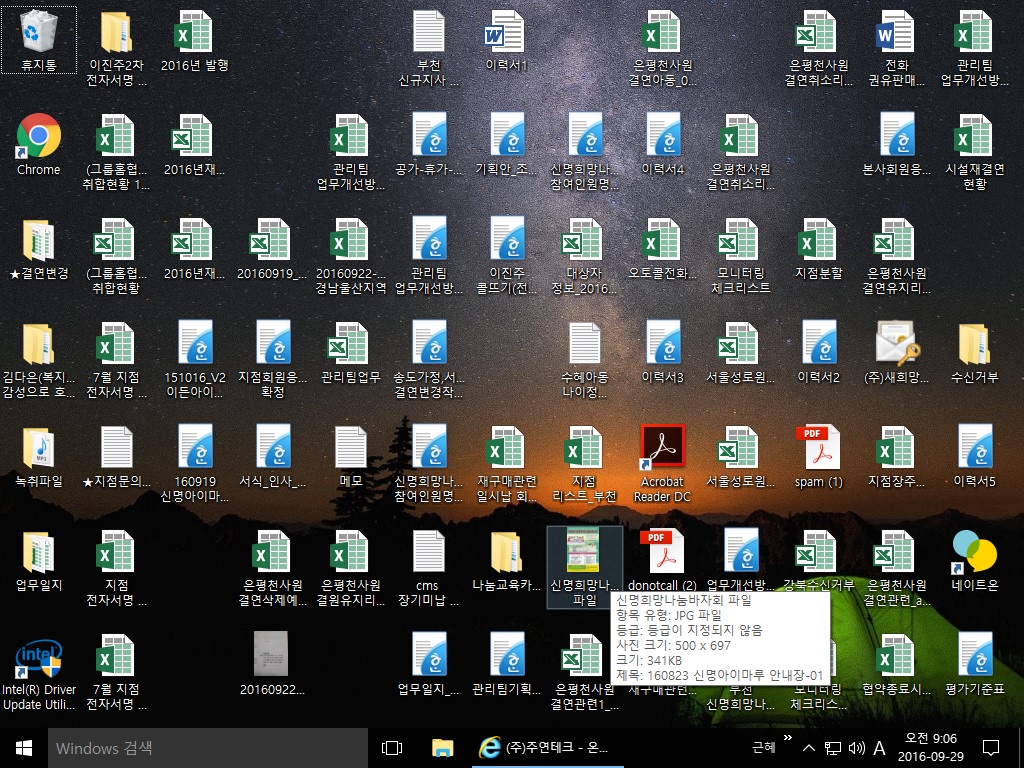Select the 협약종료시 Excel file
1024x768 pixels.
(x=896, y=664)
